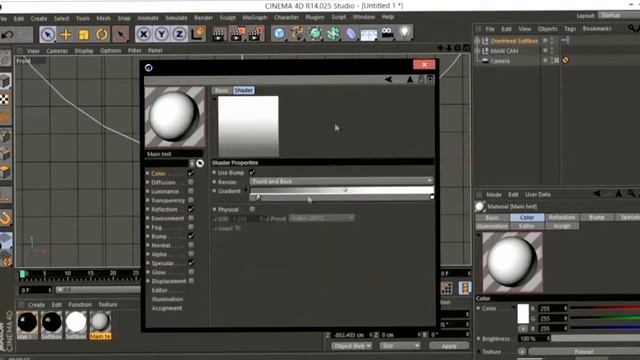Toggle the Bump channel checkbox
640x360 pixels.
point(191,236)
